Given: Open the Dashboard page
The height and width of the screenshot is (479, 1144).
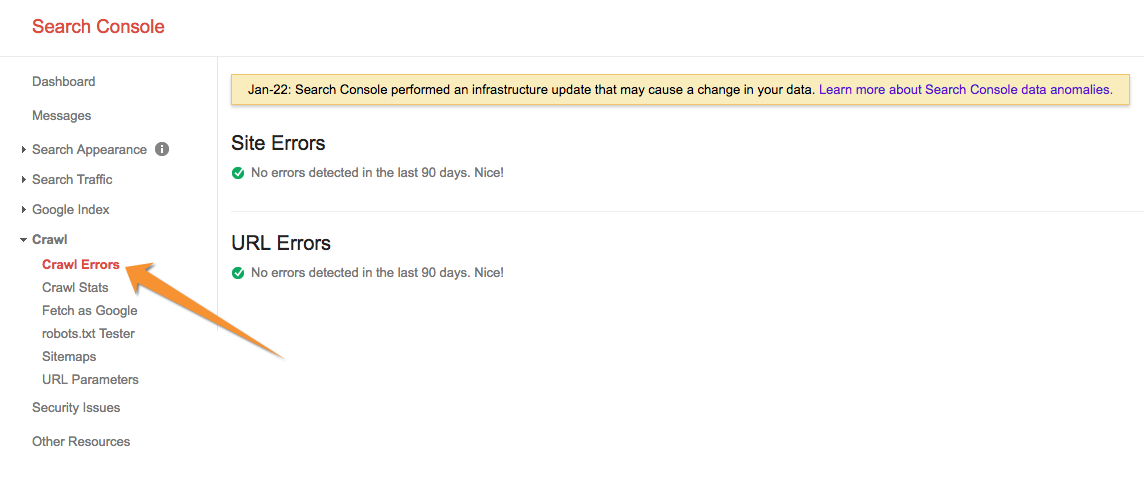Looking at the screenshot, I should coord(64,82).
